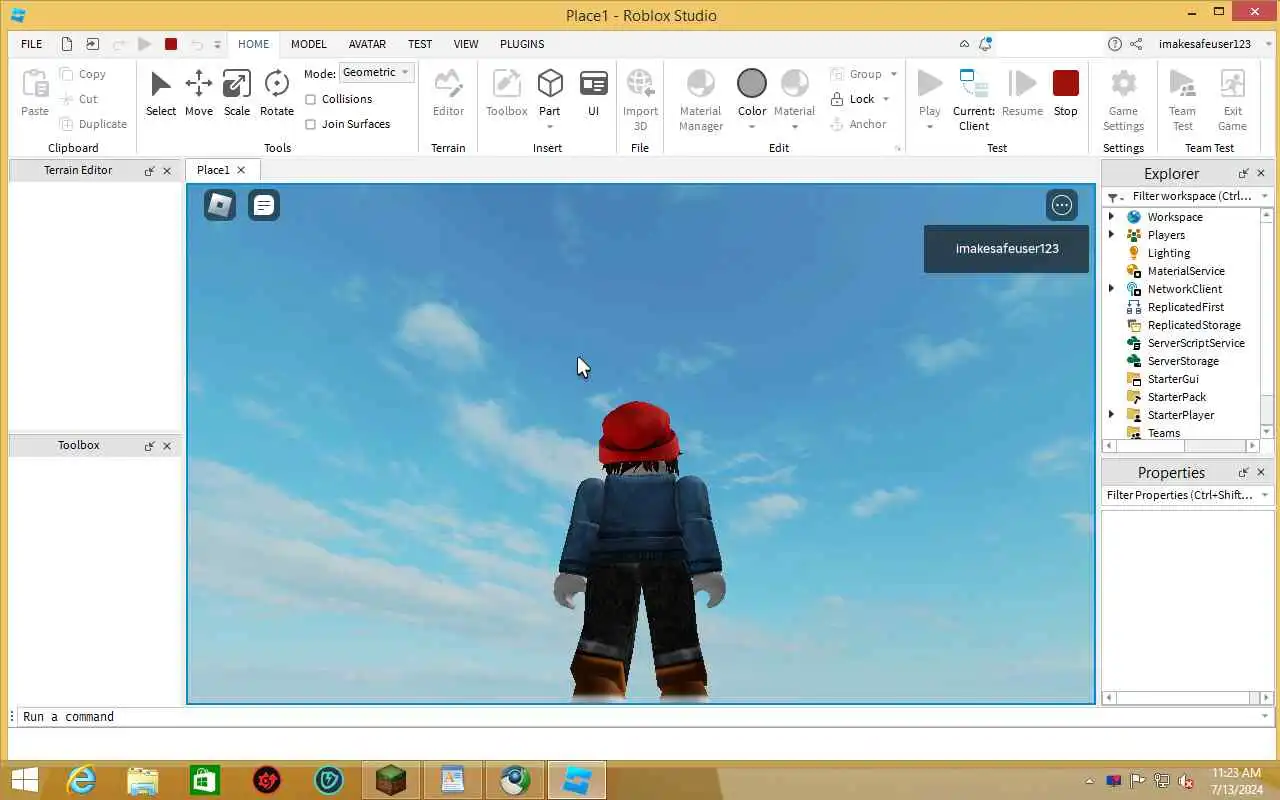Expand the Workspace tree node
Image resolution: width=1280 pixels, height=800 pixels.
pyautogui.click(x=1111, y=217)
